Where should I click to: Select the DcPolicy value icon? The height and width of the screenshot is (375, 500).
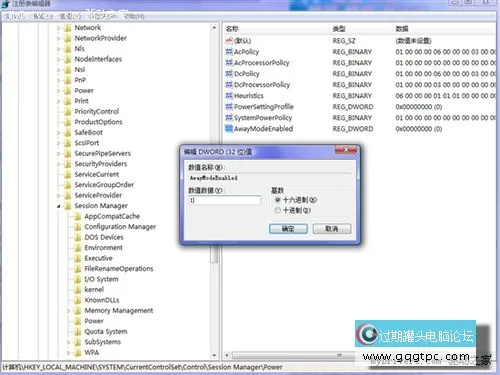[x=229, y=73]
